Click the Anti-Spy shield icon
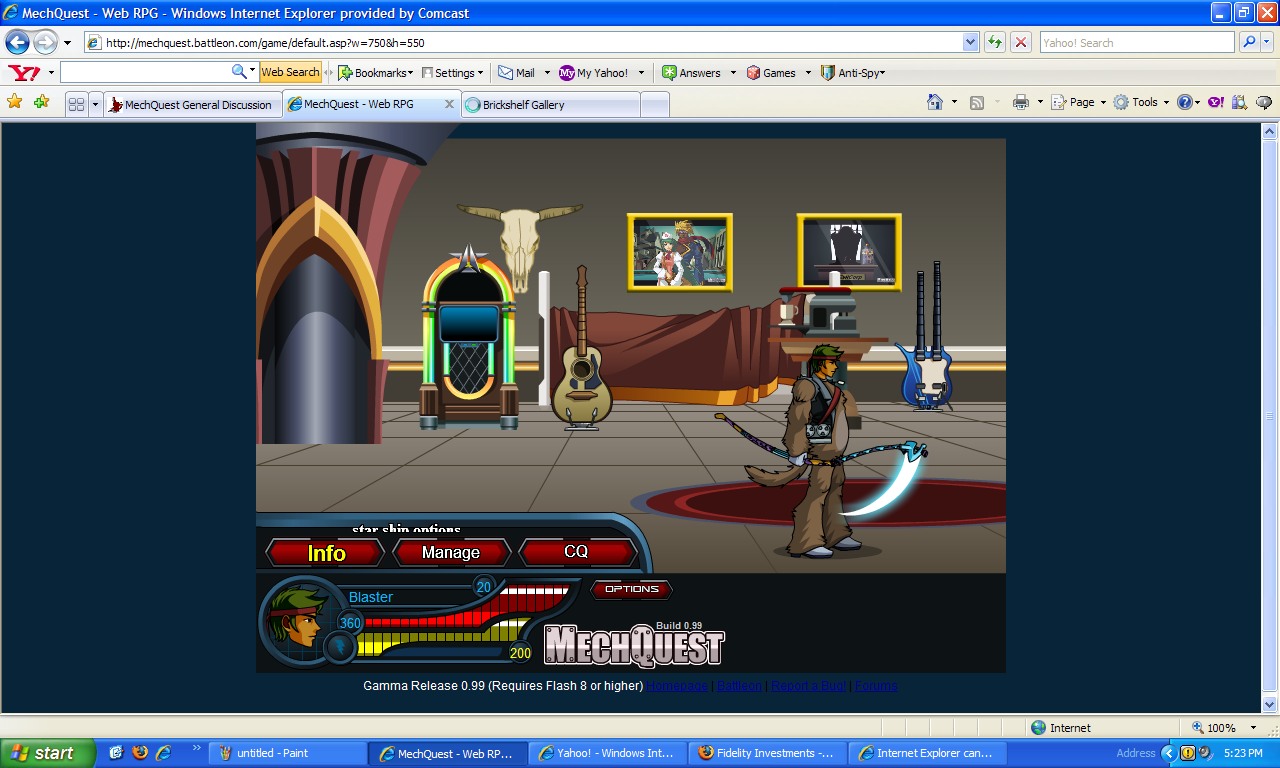 827,73
